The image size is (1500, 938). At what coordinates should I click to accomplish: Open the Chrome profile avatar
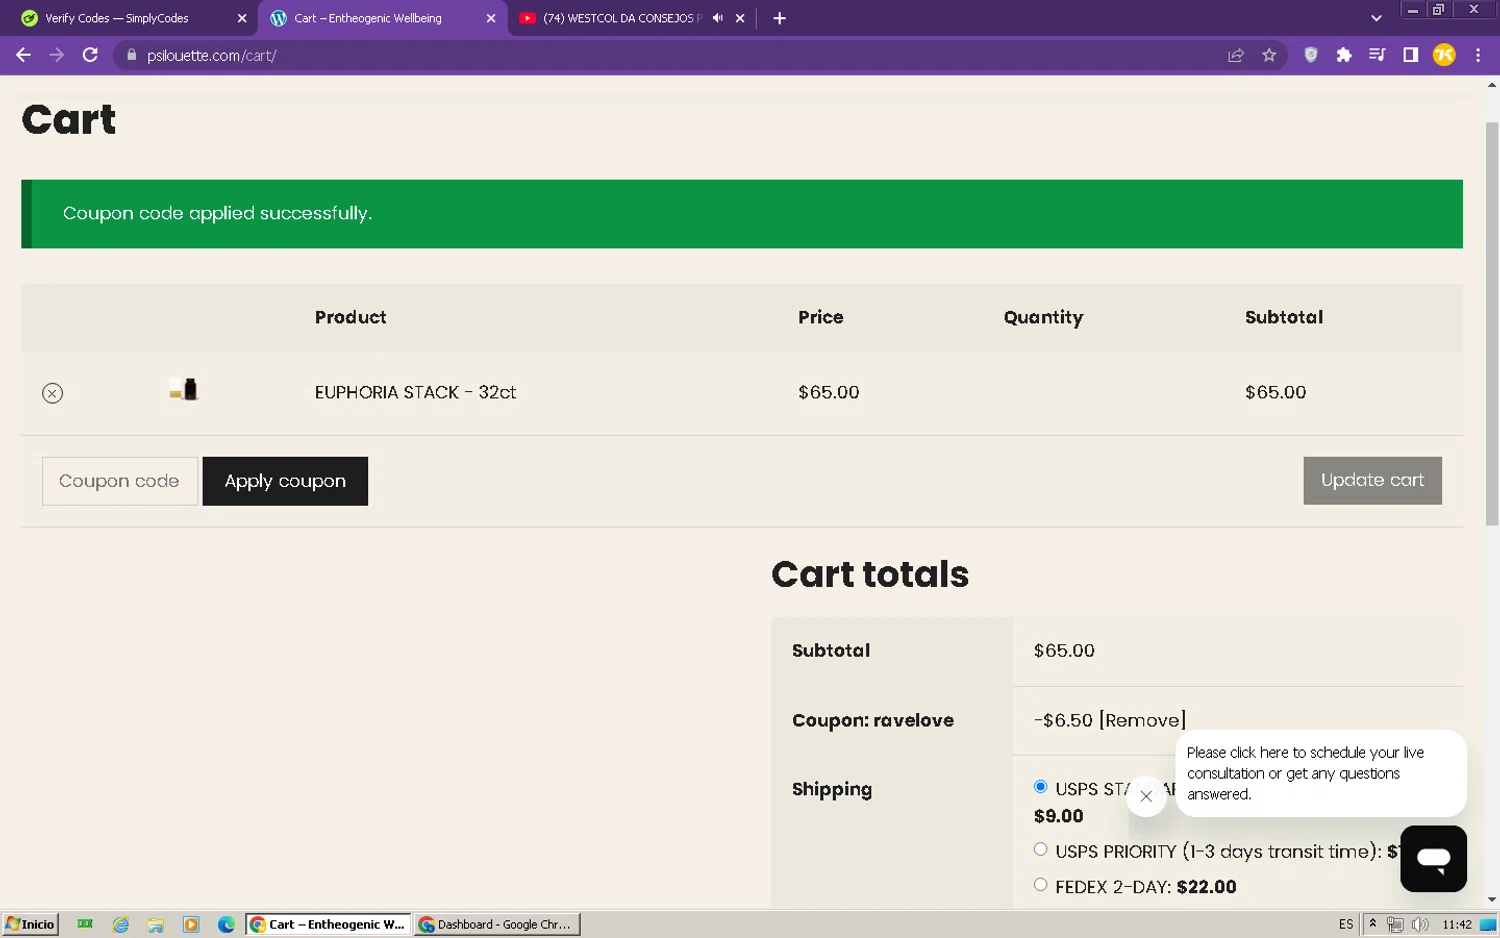(1444, 55)
